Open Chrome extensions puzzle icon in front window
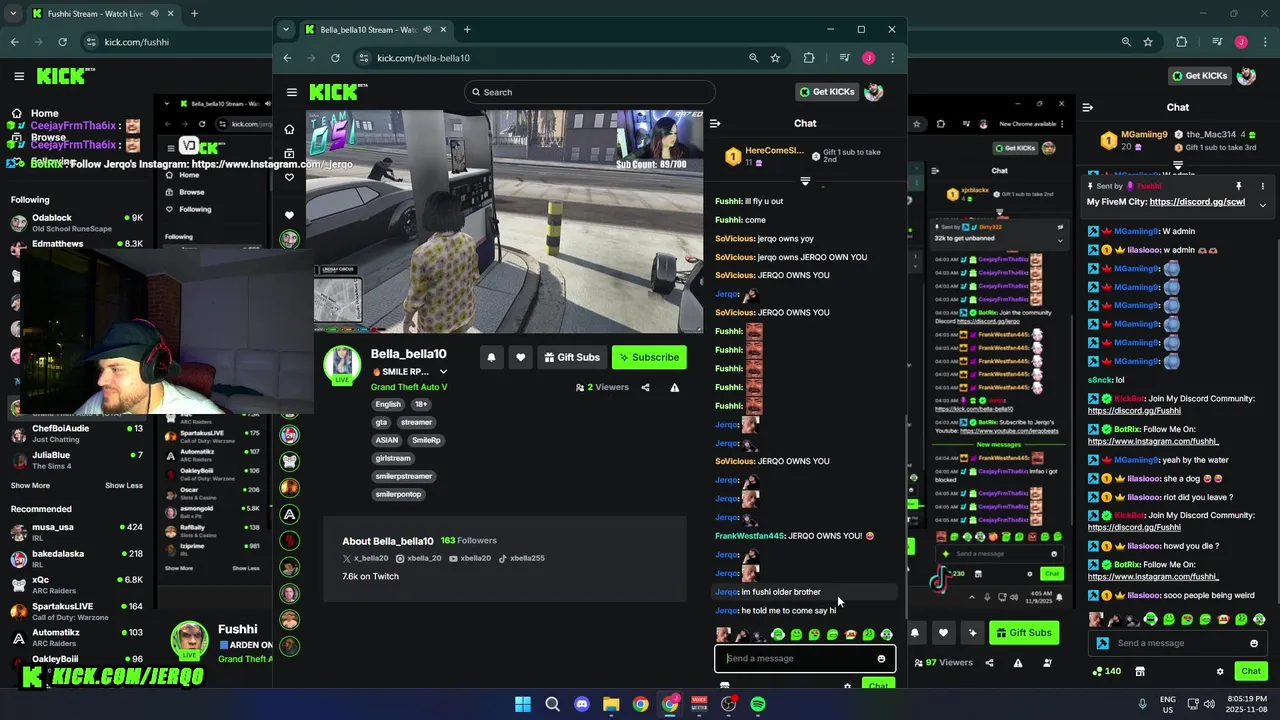This screenshot has height=720, width=1280. [809, 58]
